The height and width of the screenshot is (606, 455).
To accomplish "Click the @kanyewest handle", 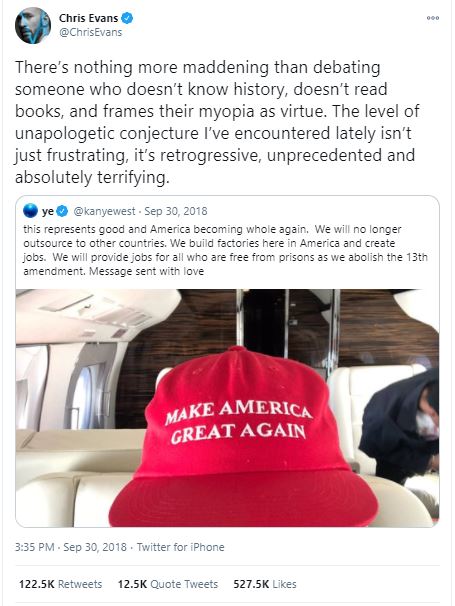I will coord(104,211).
